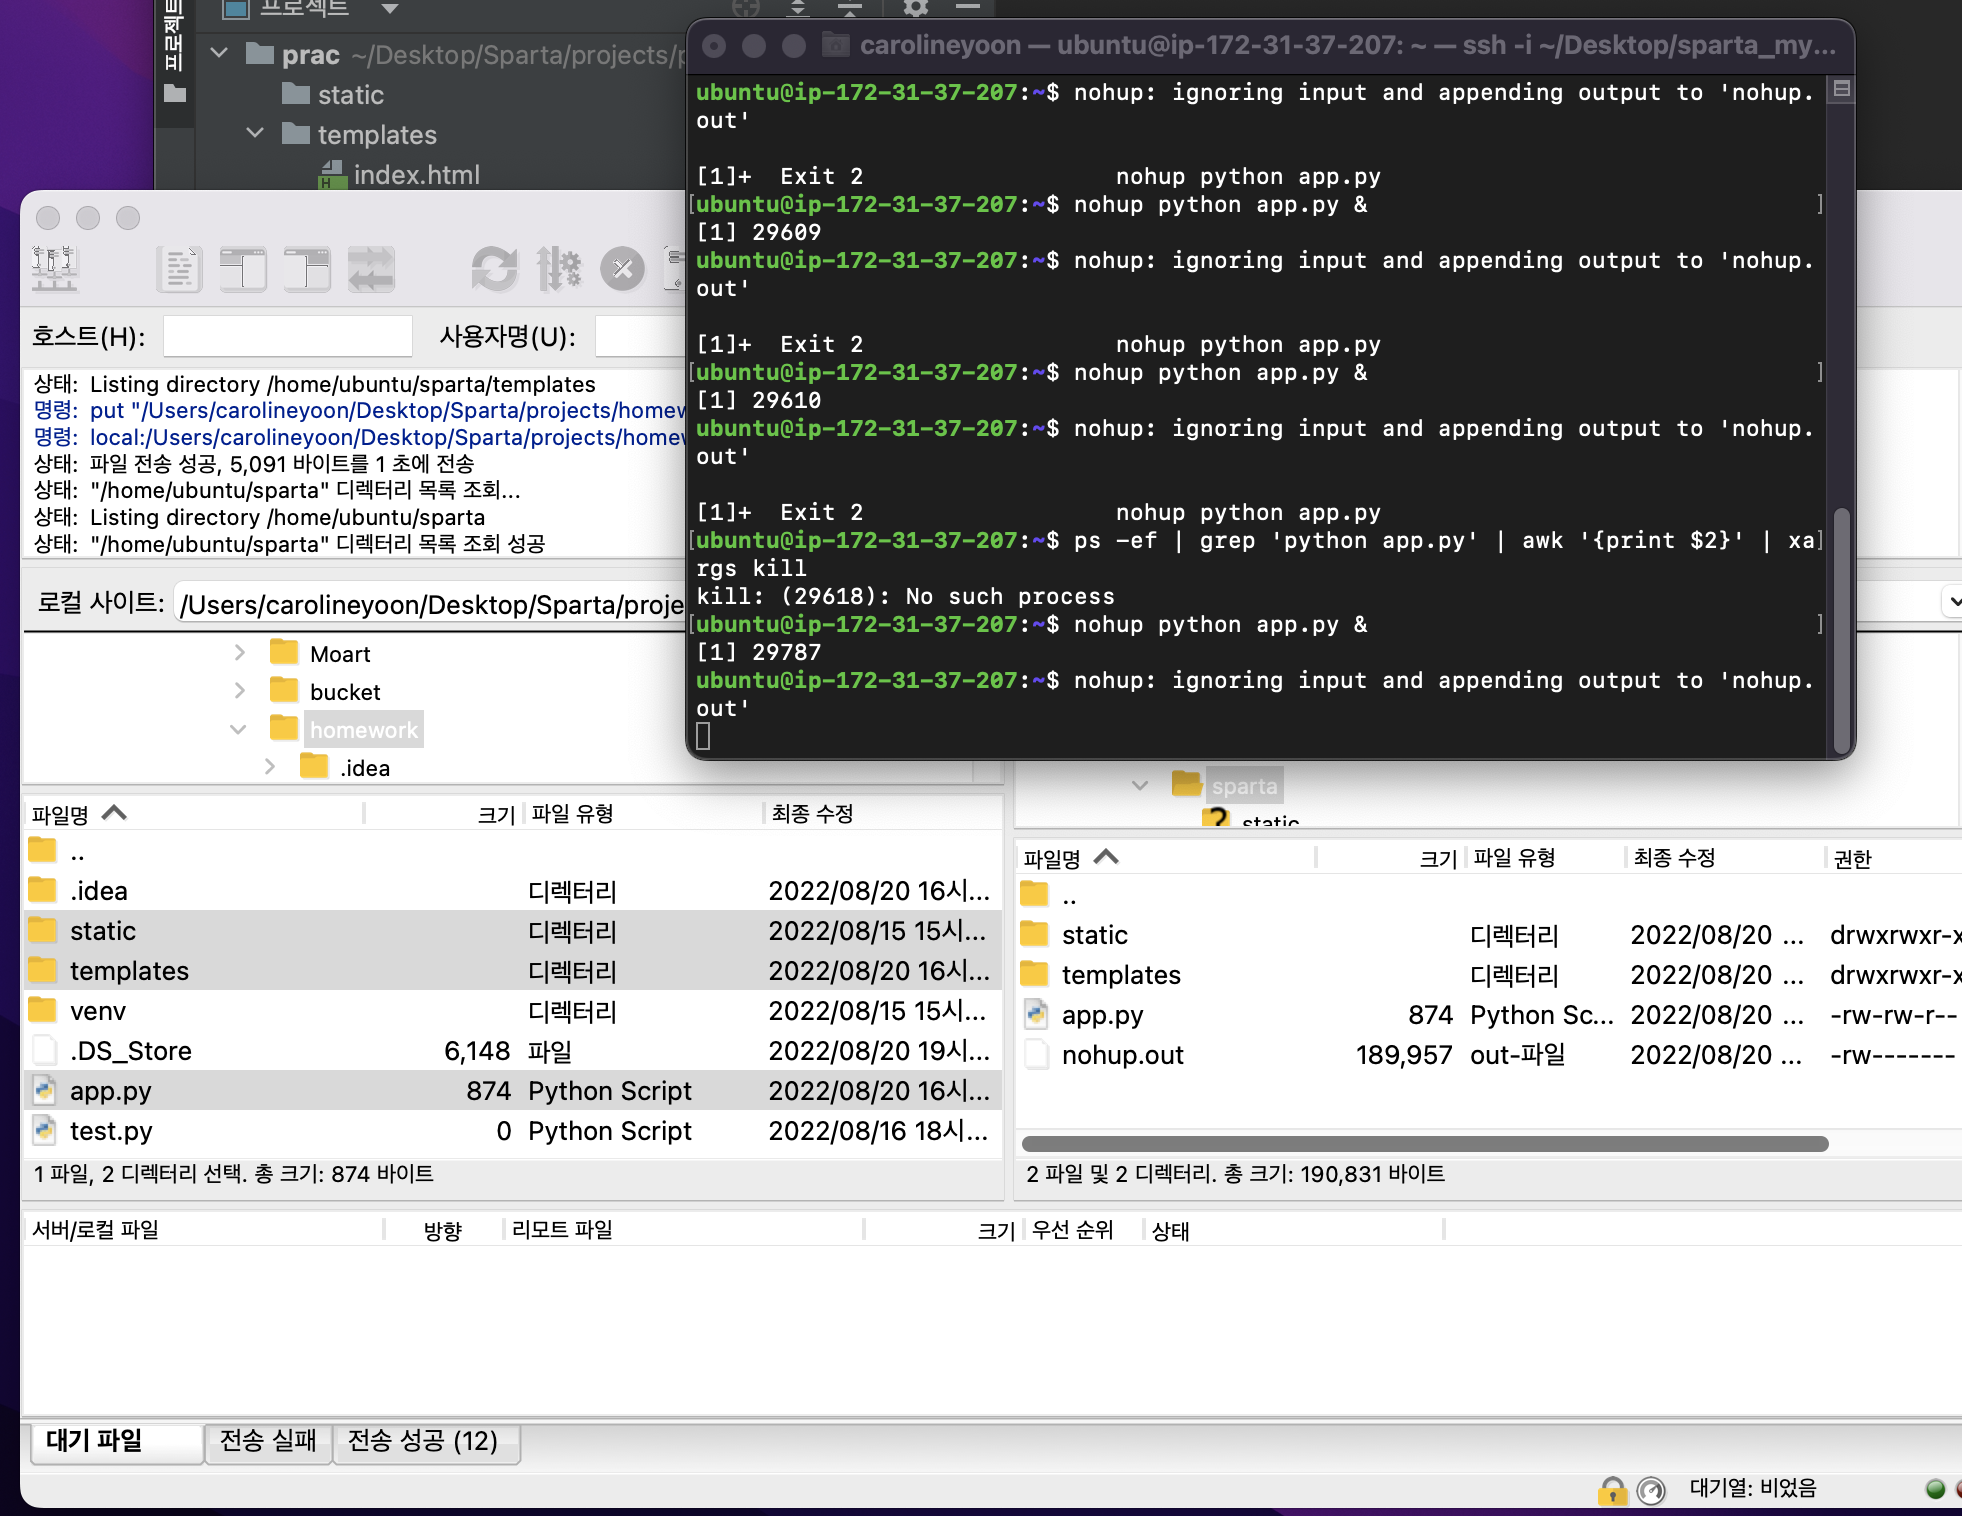Select local app.py Python file icon
The image size is (1962, 1516).
[x=43, y=1090]
